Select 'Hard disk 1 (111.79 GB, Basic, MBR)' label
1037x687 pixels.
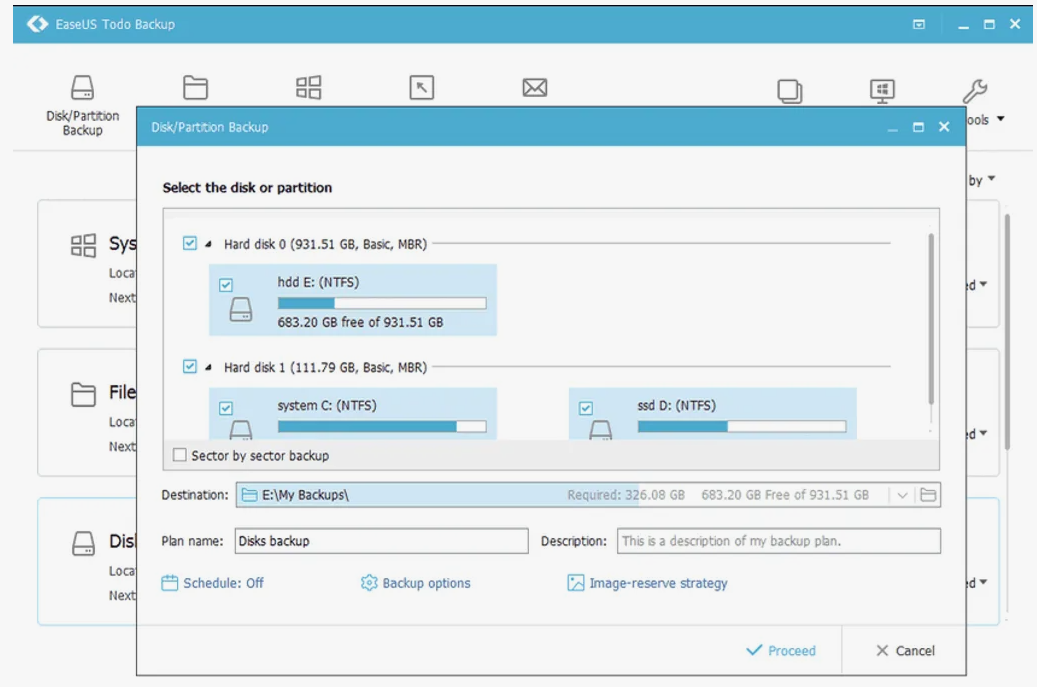325,367
